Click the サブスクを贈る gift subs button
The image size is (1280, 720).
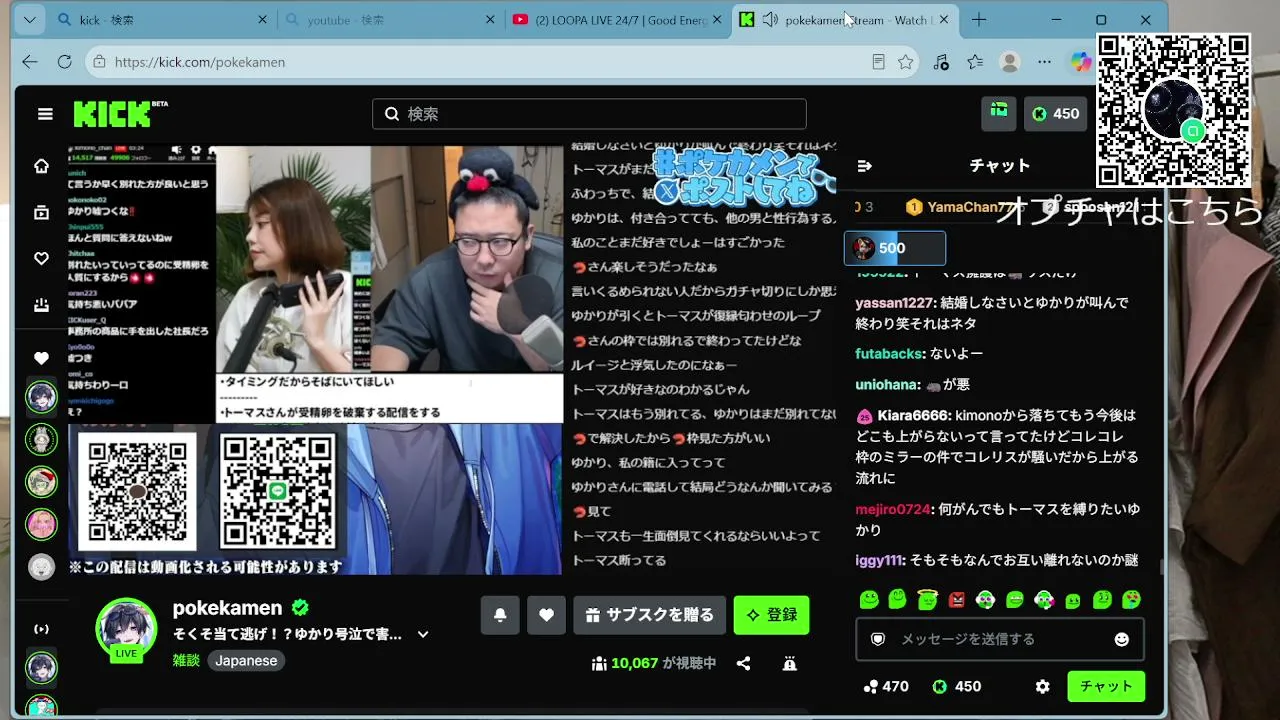[x=650, y=615]
